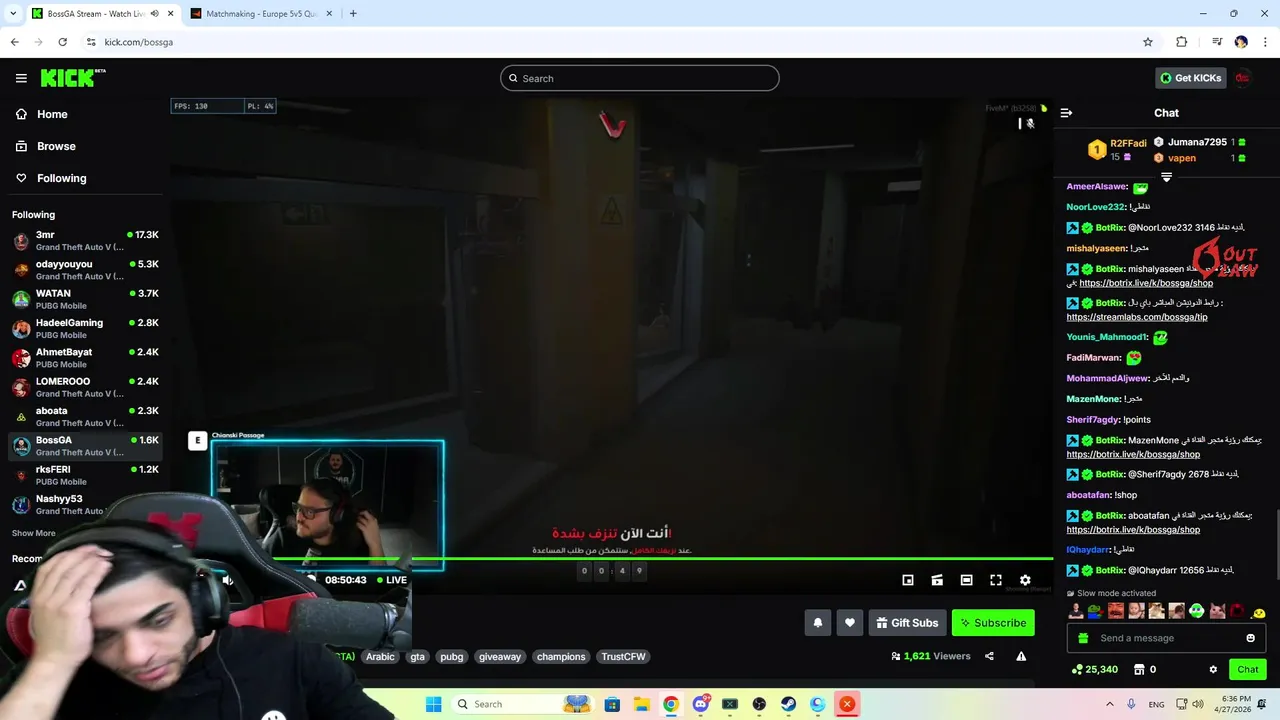Show hidden system tray icons
This screenshot has width=1280, height=720.
pos(1110,704)
